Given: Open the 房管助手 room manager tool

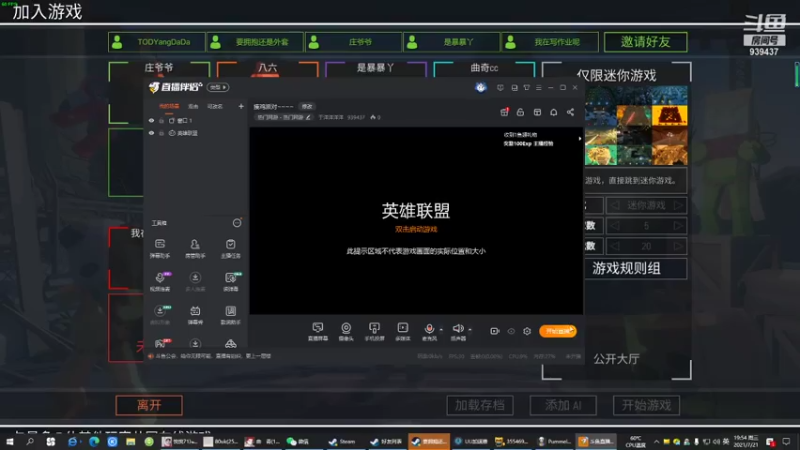Looking at the screenshot, I should click(195, 248).
